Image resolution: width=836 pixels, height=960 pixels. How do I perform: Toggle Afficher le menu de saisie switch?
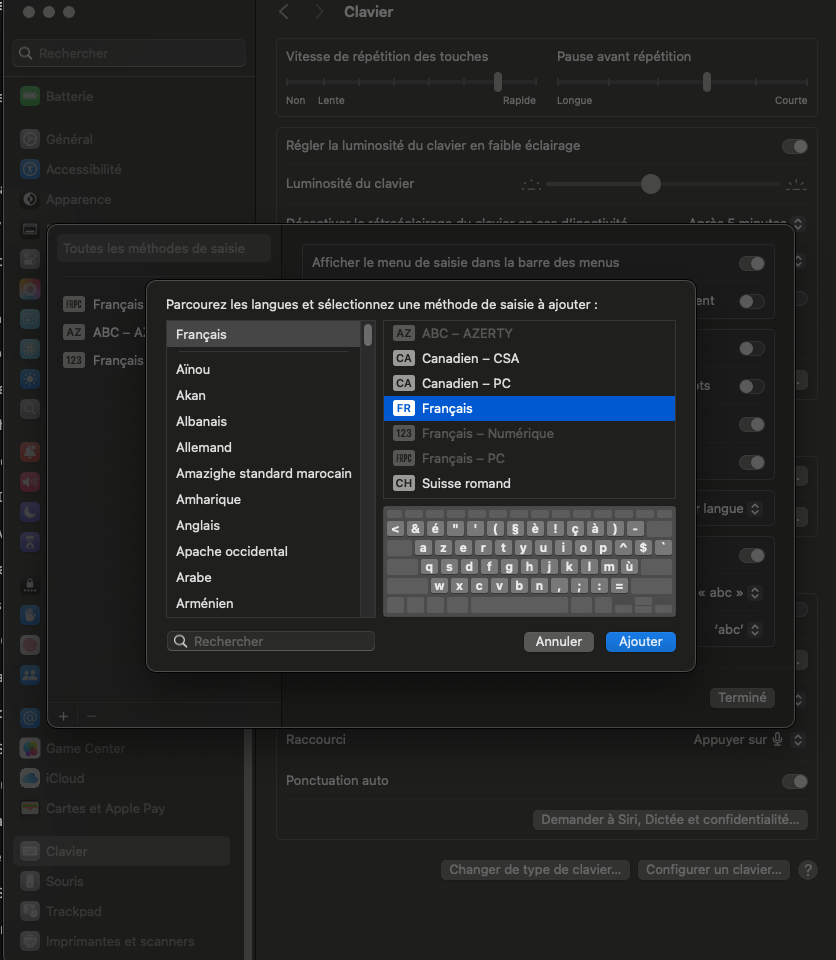(751, 263)
